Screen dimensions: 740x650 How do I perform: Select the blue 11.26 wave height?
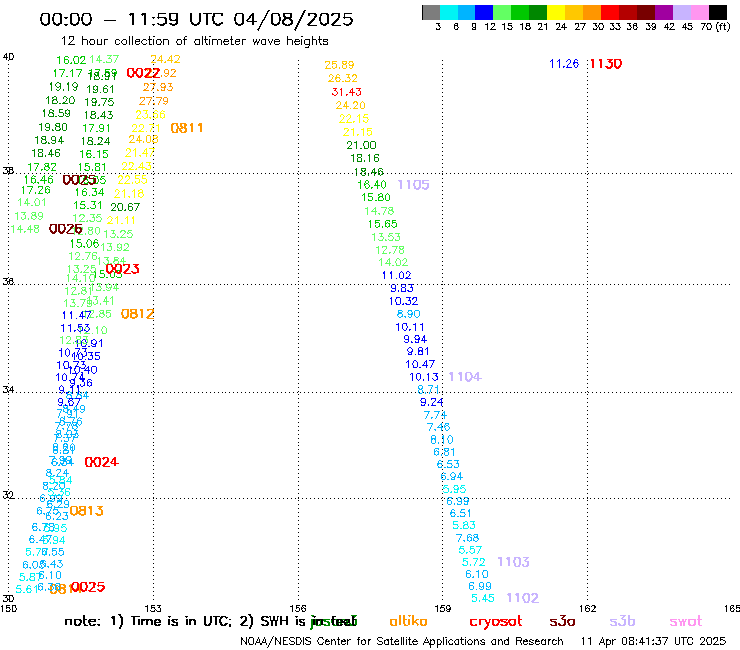click(564, 64)
